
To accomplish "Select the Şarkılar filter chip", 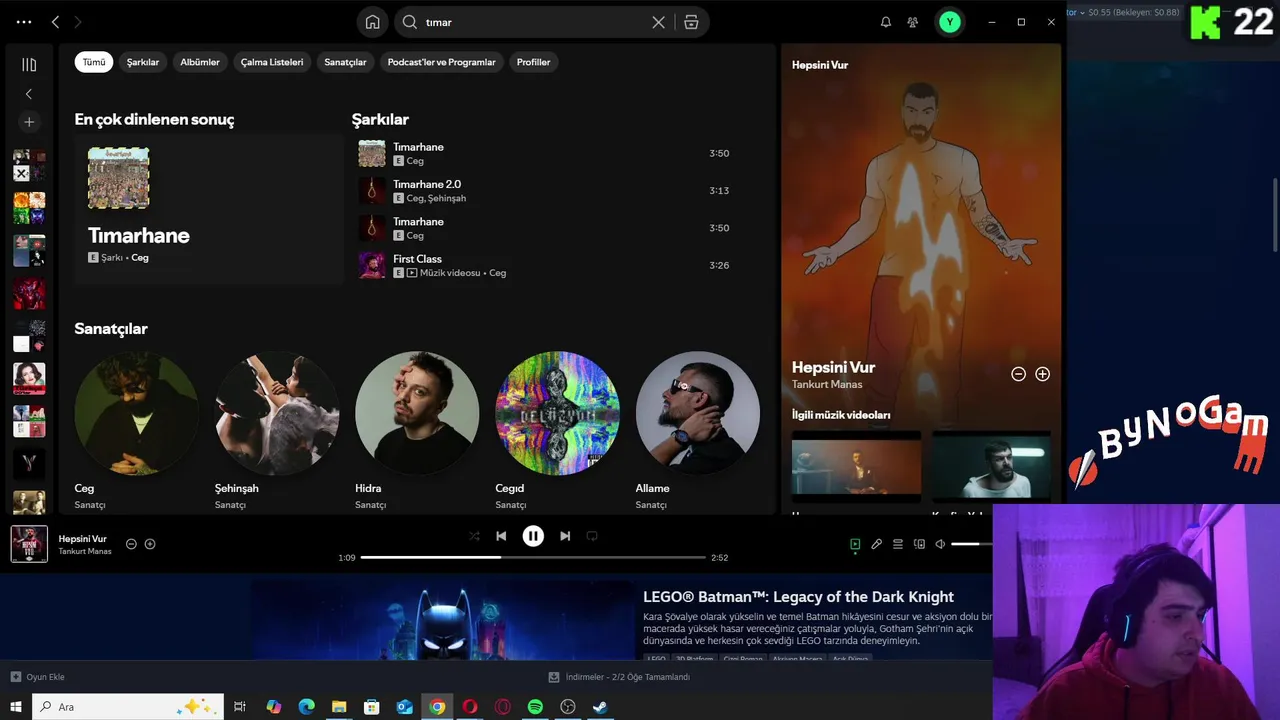I will [x=143, y=62].
